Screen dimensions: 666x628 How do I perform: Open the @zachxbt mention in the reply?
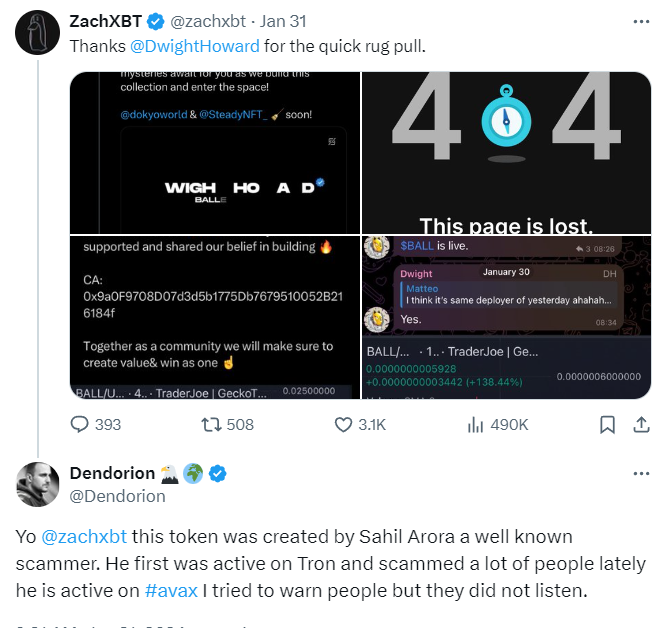click(84, 537)
